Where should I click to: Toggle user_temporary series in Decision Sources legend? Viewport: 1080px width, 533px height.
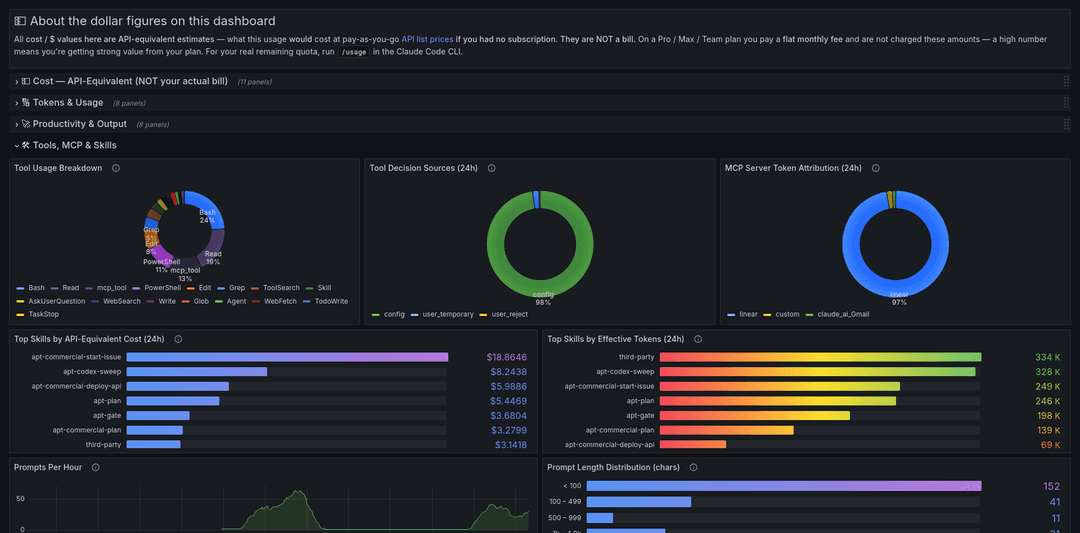[x=442, y=314]
